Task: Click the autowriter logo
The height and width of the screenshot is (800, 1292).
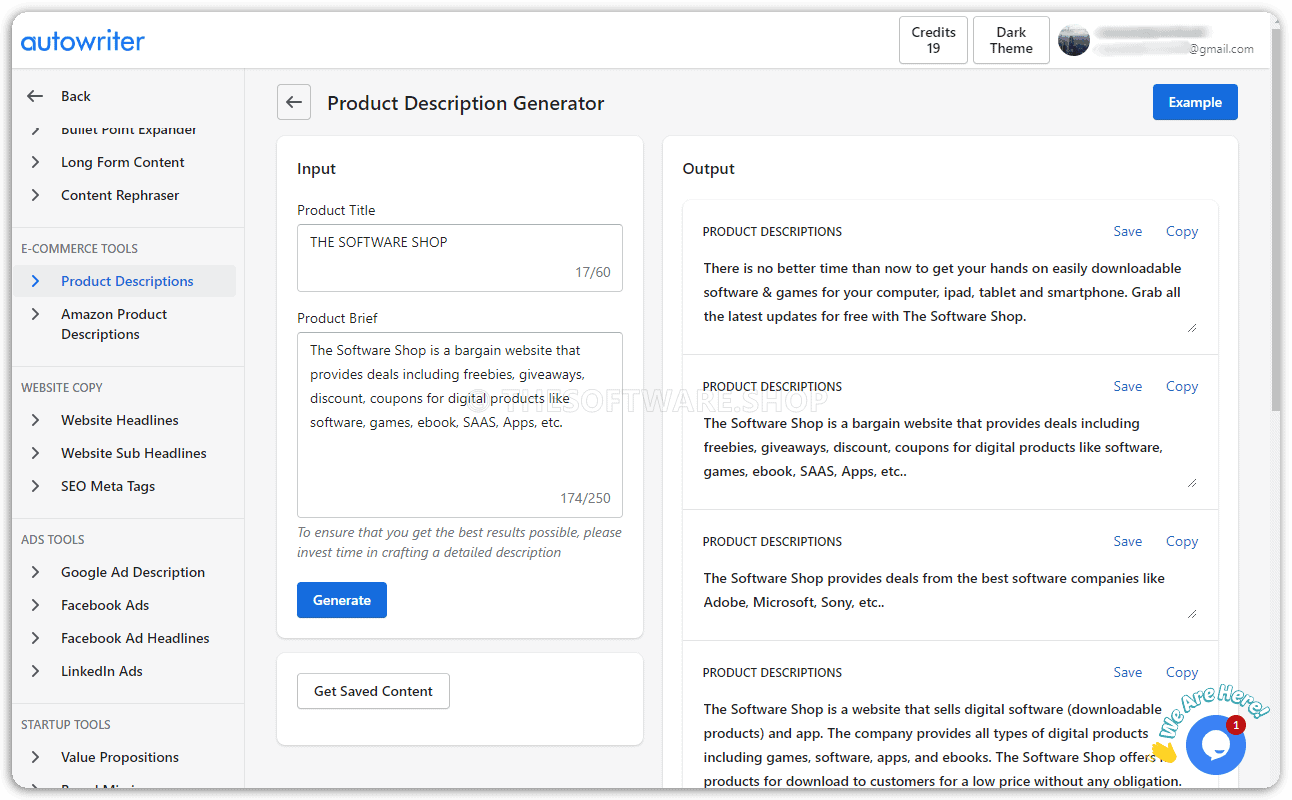Action: click(x=83, y=41)
